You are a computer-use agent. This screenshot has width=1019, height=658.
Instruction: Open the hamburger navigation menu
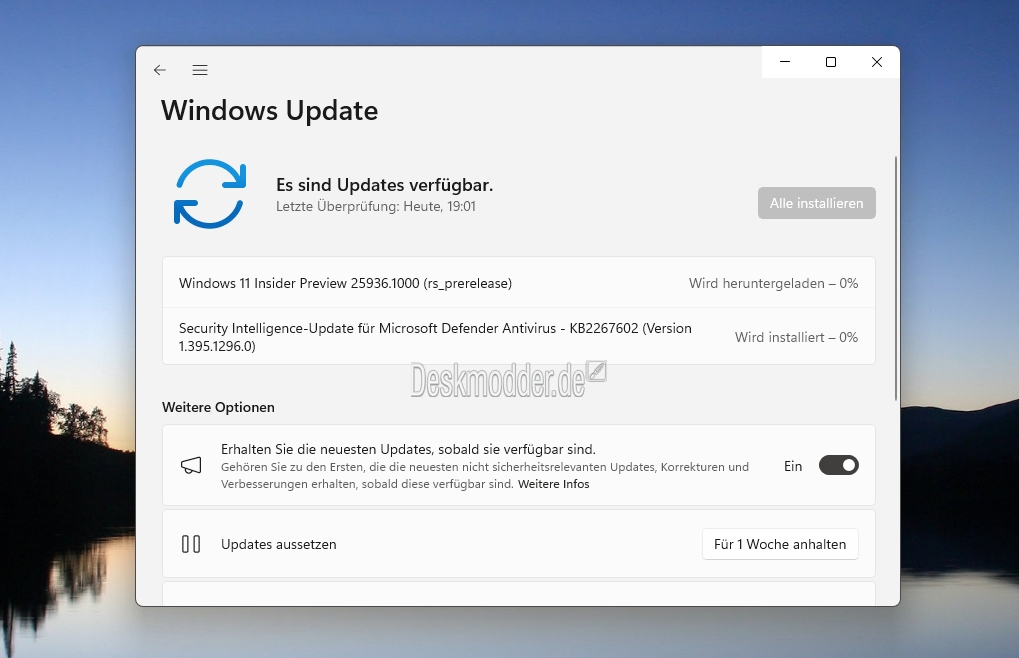pyautogui.click(x=200, y=70)
